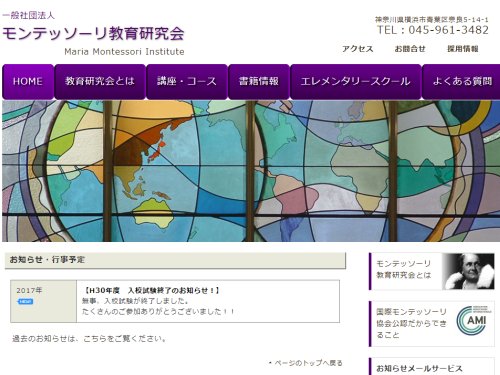The image size is (500, 375).
Task: Click the stained glass world map banner
Action: [251, 171]
